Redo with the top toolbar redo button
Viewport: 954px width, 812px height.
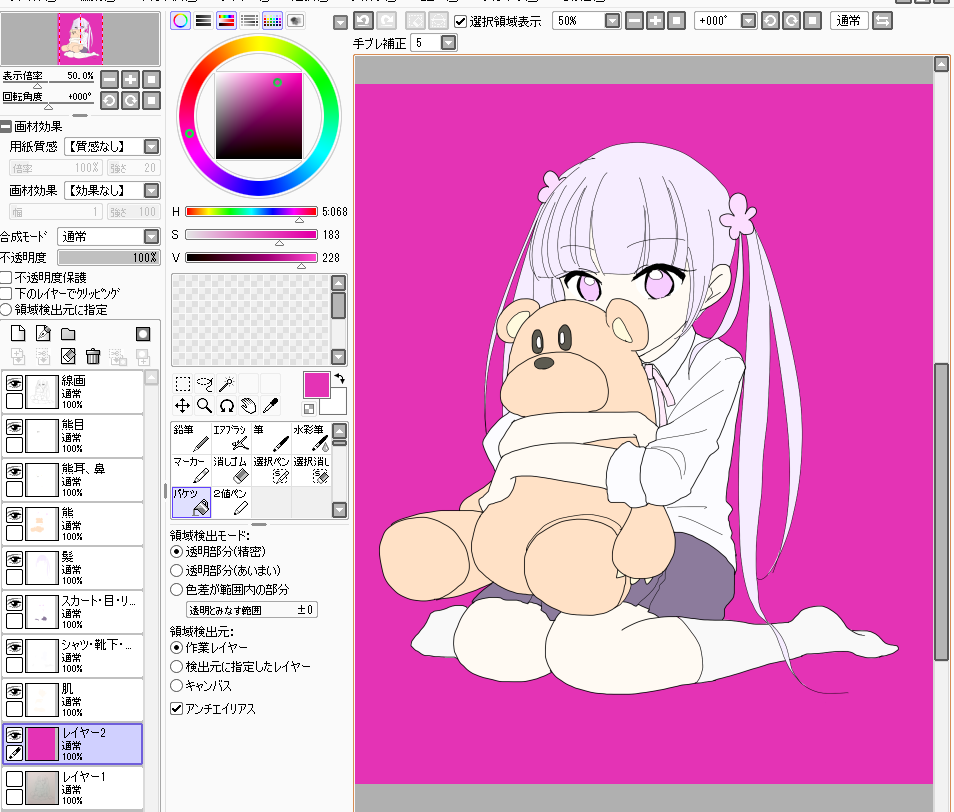click(386, 21)
